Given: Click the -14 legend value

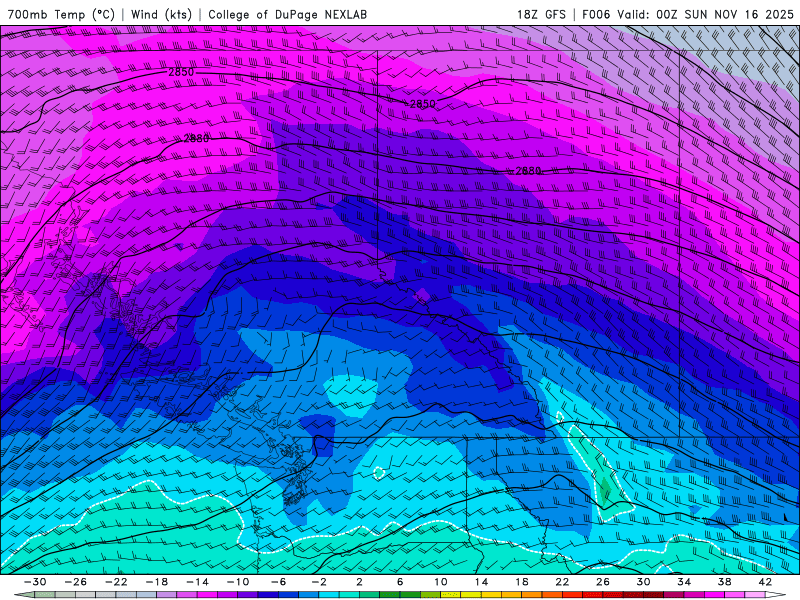Looking at the screenshot, I should (x=197, y=582).
